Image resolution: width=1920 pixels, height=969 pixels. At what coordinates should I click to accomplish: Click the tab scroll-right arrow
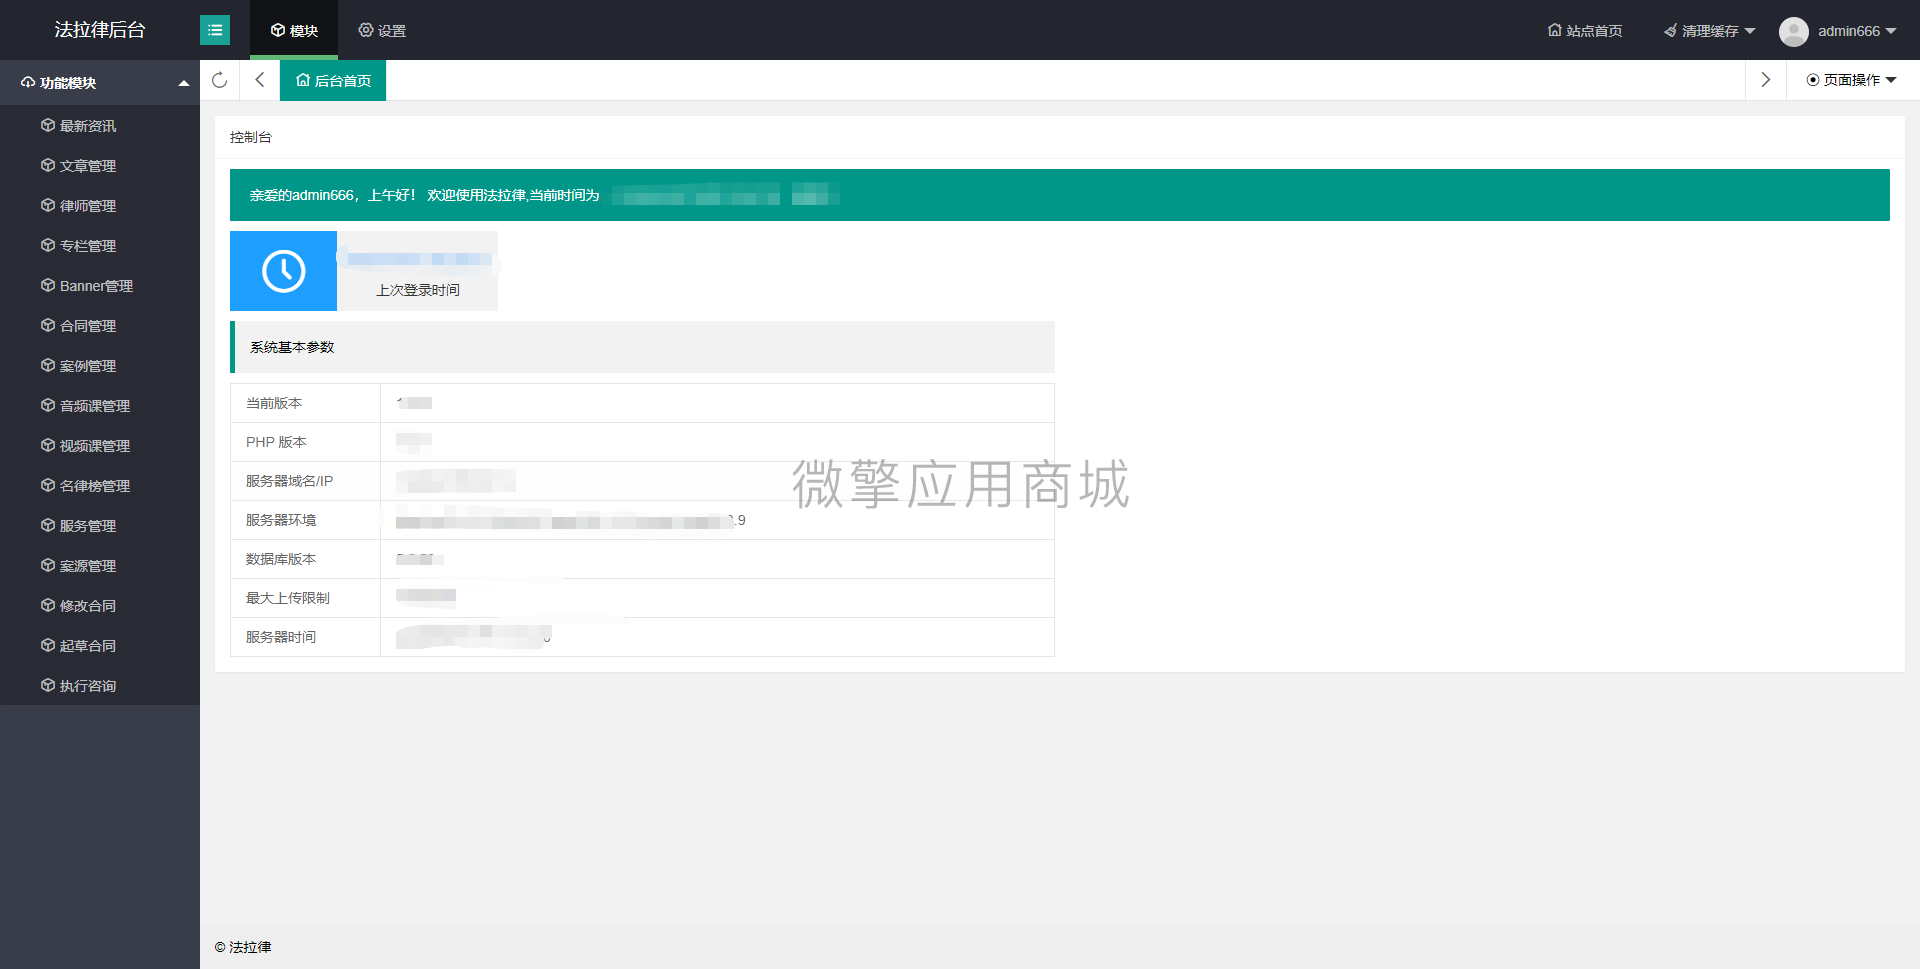tap(1766, 80)
